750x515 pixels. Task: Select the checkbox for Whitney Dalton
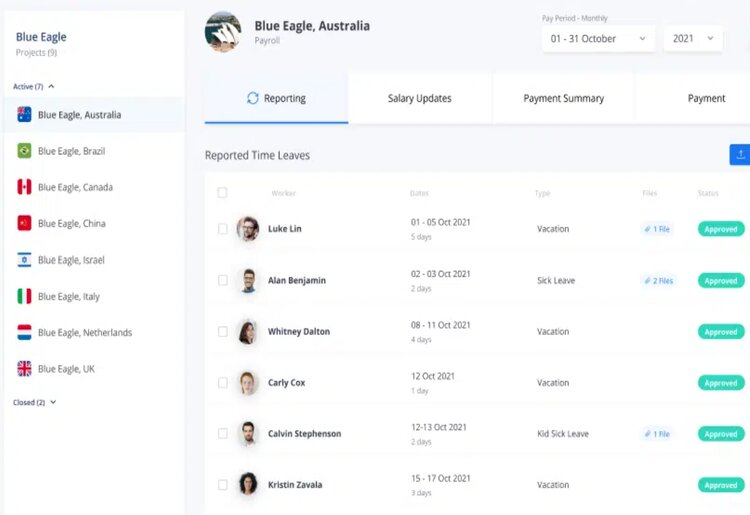tap(223, 332)
